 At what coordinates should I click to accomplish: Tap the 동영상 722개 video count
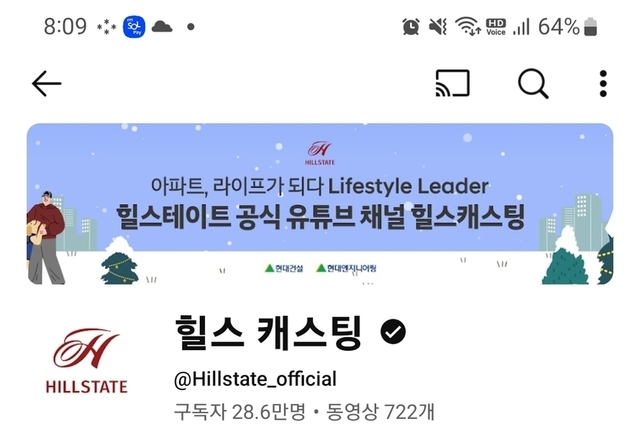[380, 411]
